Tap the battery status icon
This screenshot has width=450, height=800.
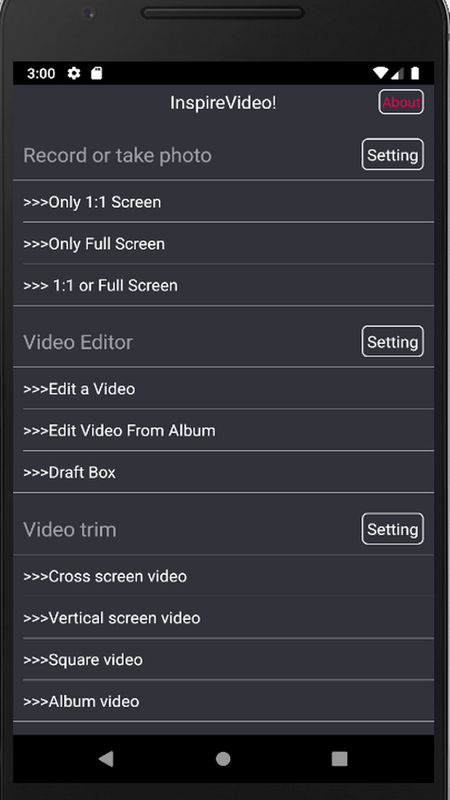pos(415,73)
